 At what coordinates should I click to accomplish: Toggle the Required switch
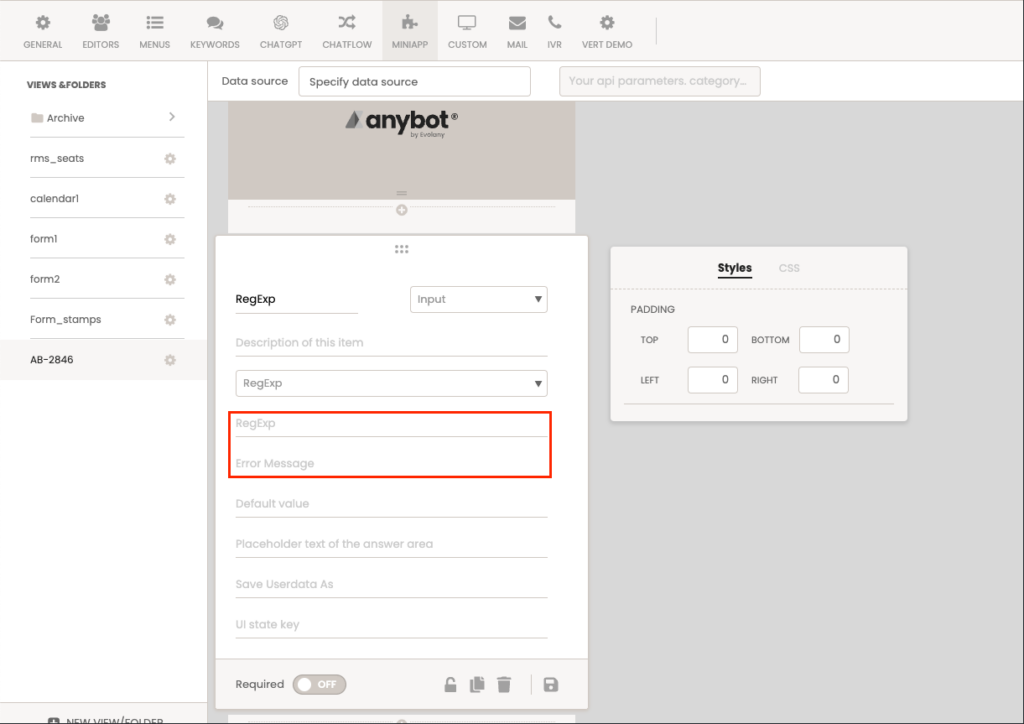click(x=319, y=685)
